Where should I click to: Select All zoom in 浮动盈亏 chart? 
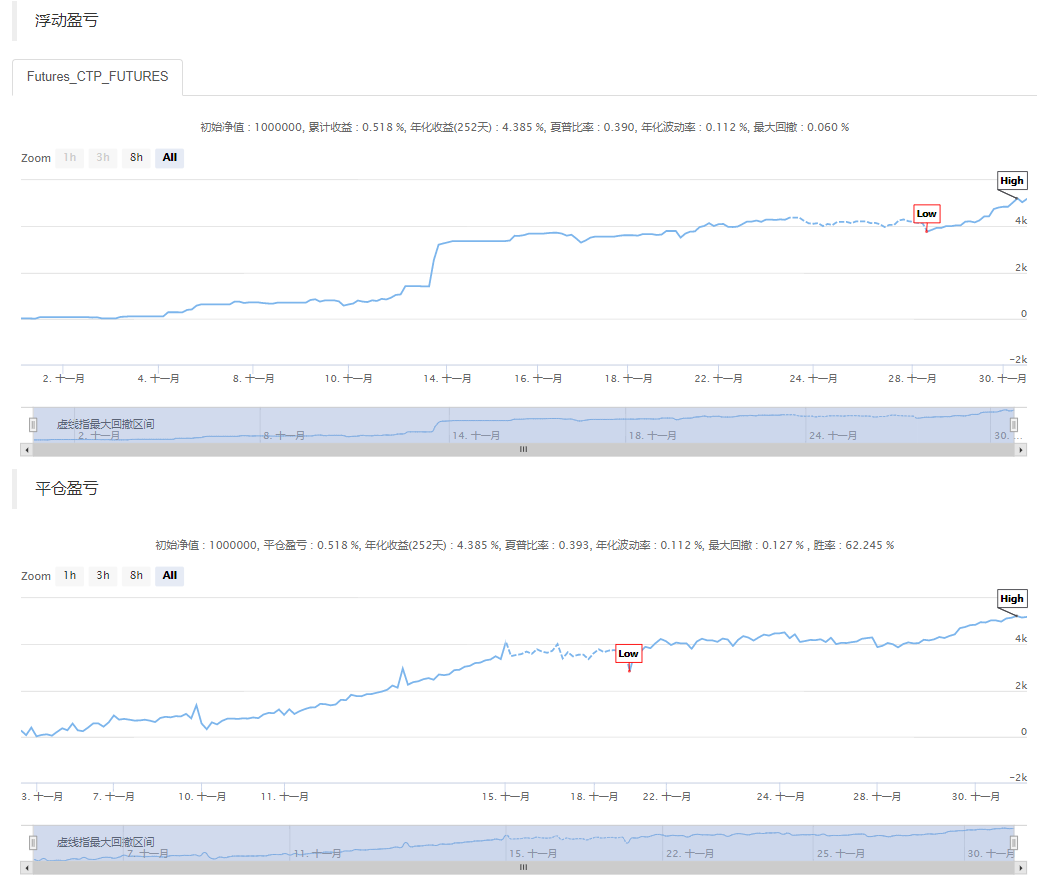pyautogui.click(x=170, y=157)
